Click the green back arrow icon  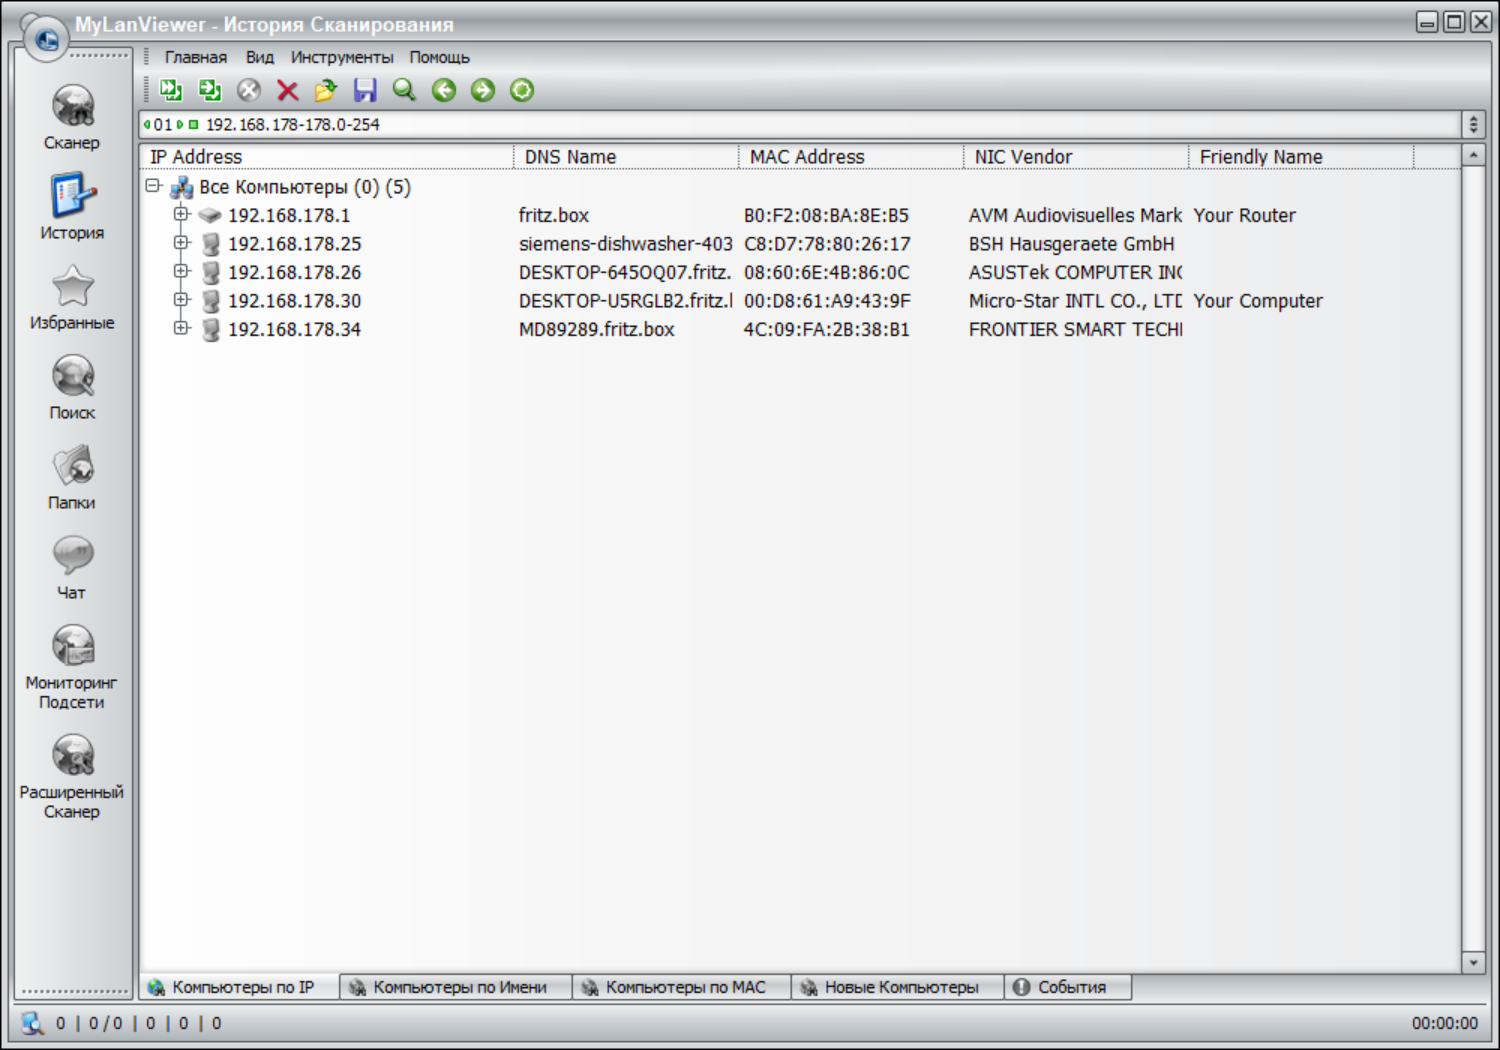pyautogui.click(x=444, y=90)
